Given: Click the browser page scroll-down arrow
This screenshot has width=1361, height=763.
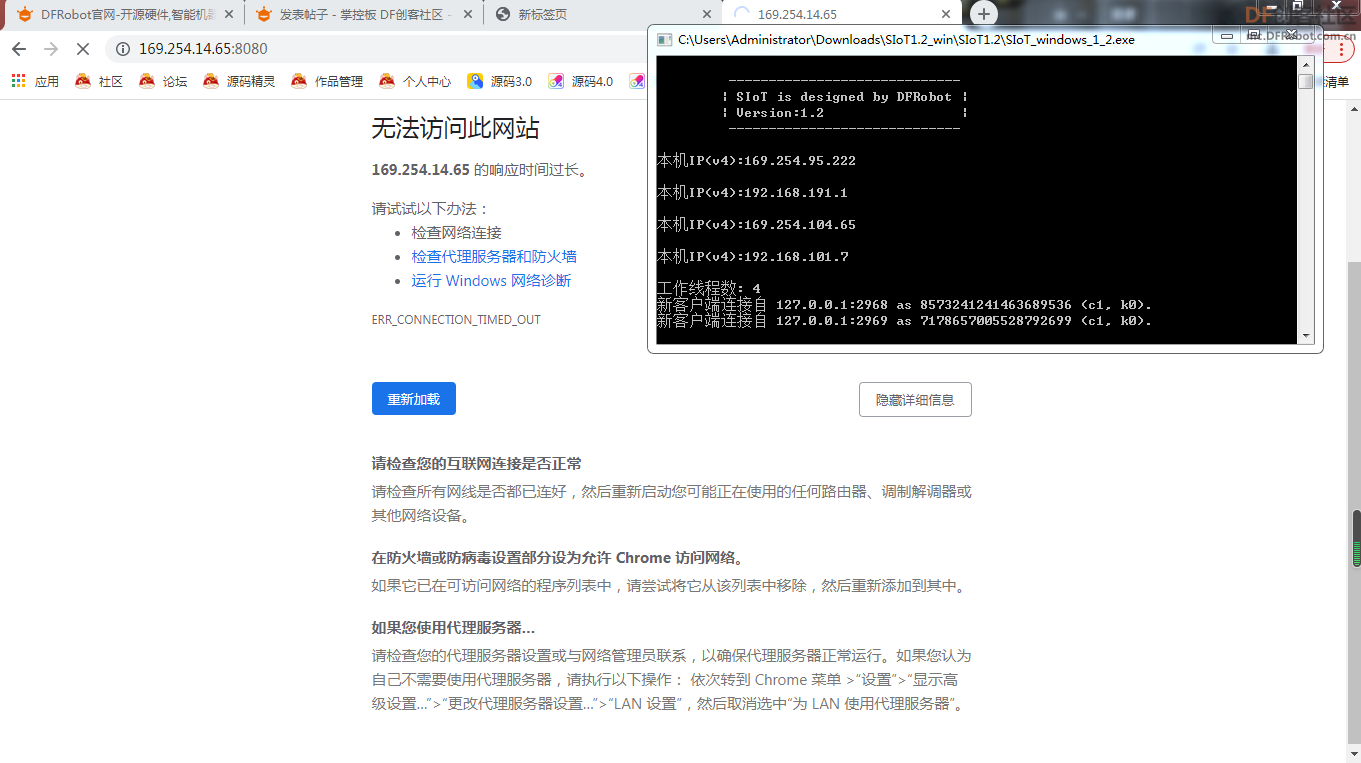Looking at the screenshot, I should [x=1356, y=755].
